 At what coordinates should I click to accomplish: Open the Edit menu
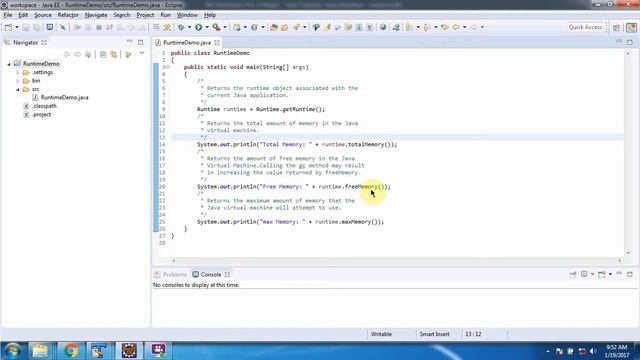[x=23, y=15]
